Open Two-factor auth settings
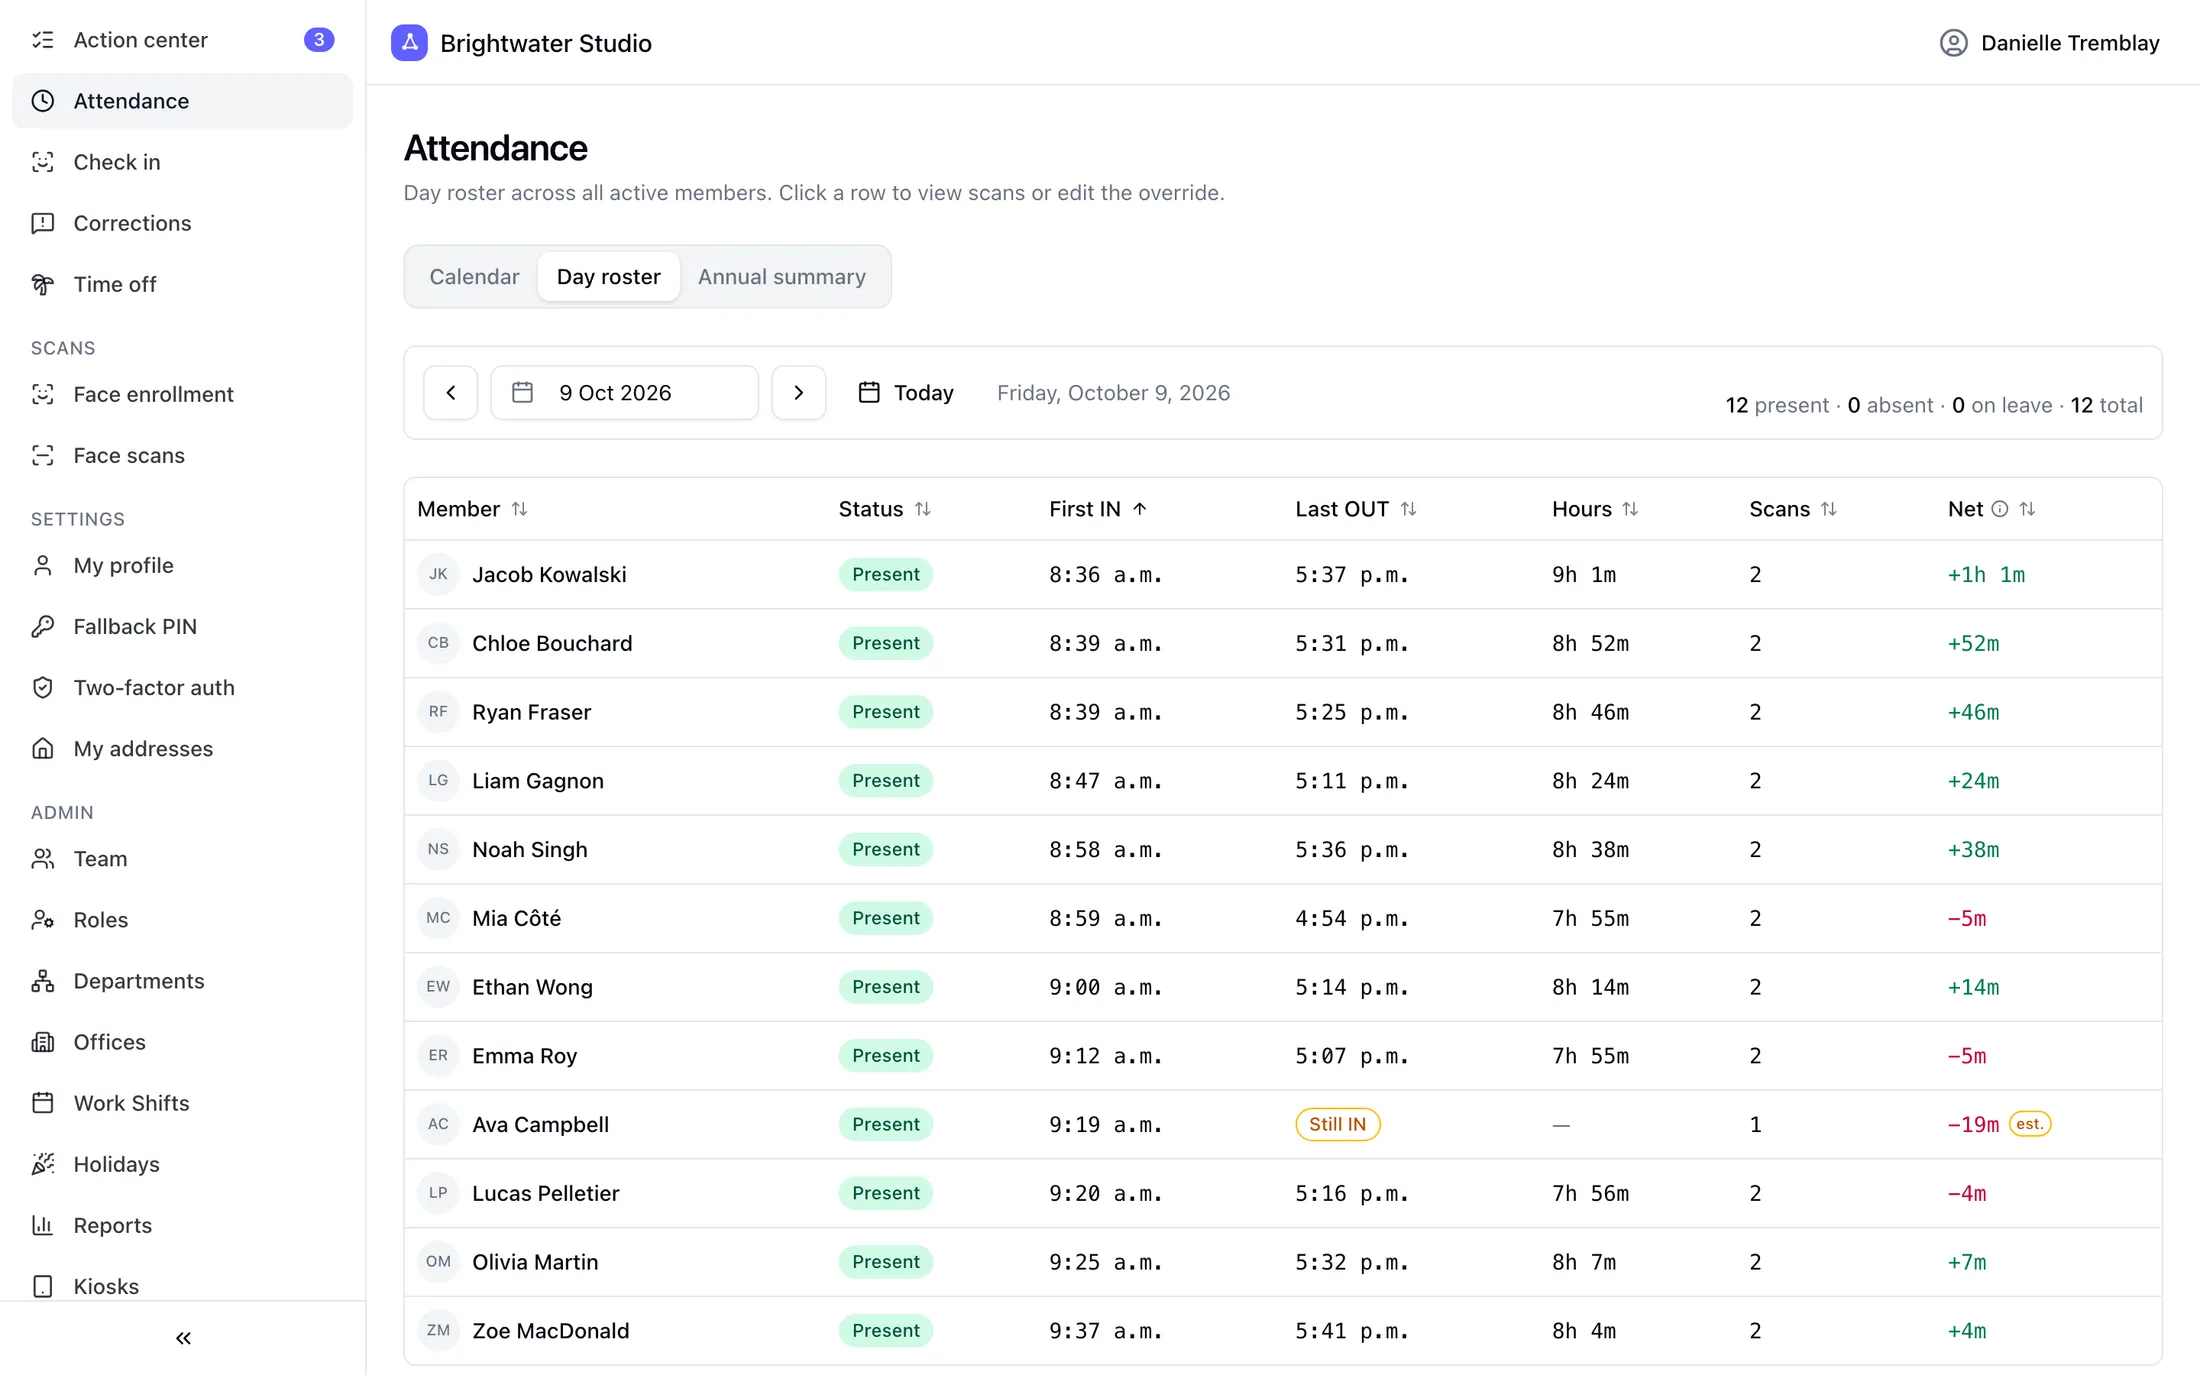 click(182, 687)
